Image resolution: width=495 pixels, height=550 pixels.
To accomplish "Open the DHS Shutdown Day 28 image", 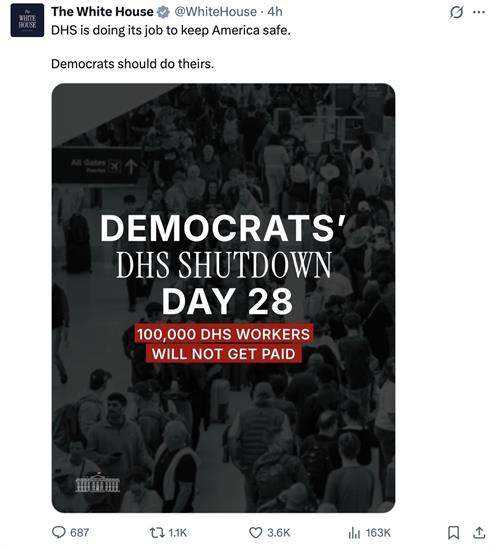I will tap(223, 298).
